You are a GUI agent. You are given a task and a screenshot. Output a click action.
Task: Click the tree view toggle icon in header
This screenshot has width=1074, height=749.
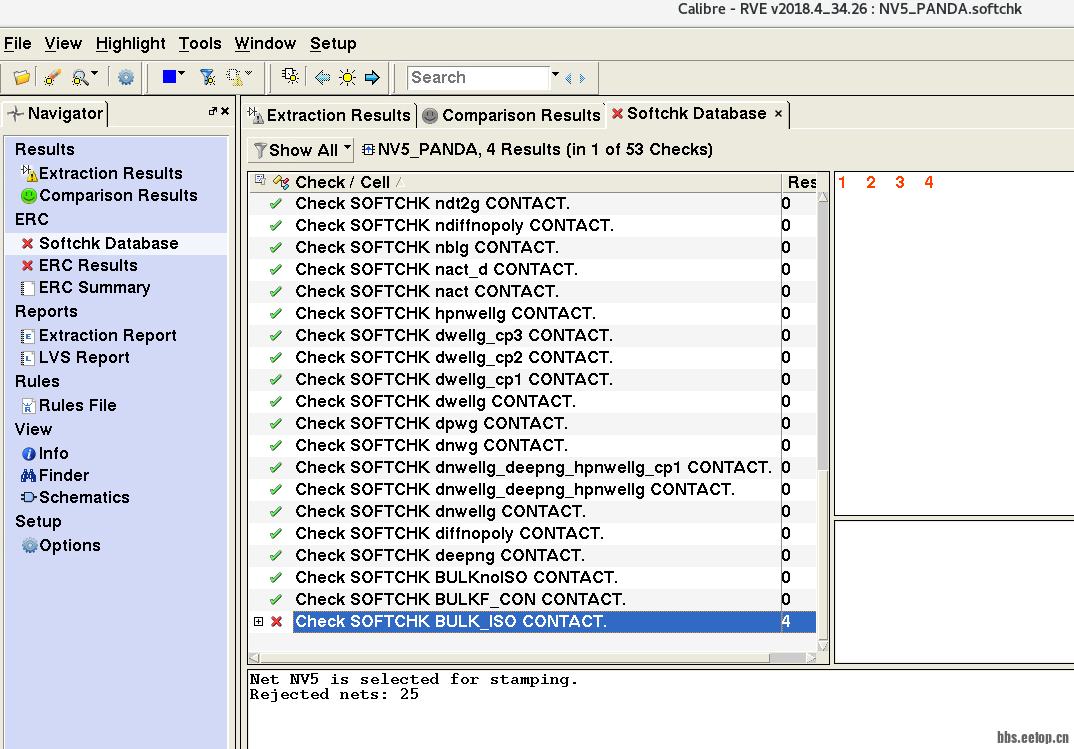(x=260, y=180)
